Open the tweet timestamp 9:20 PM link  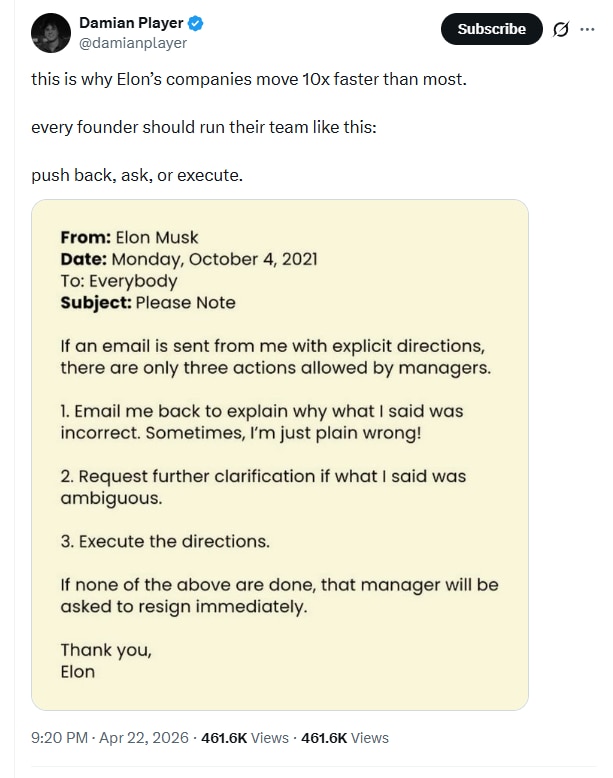click(x=60, y=738)
